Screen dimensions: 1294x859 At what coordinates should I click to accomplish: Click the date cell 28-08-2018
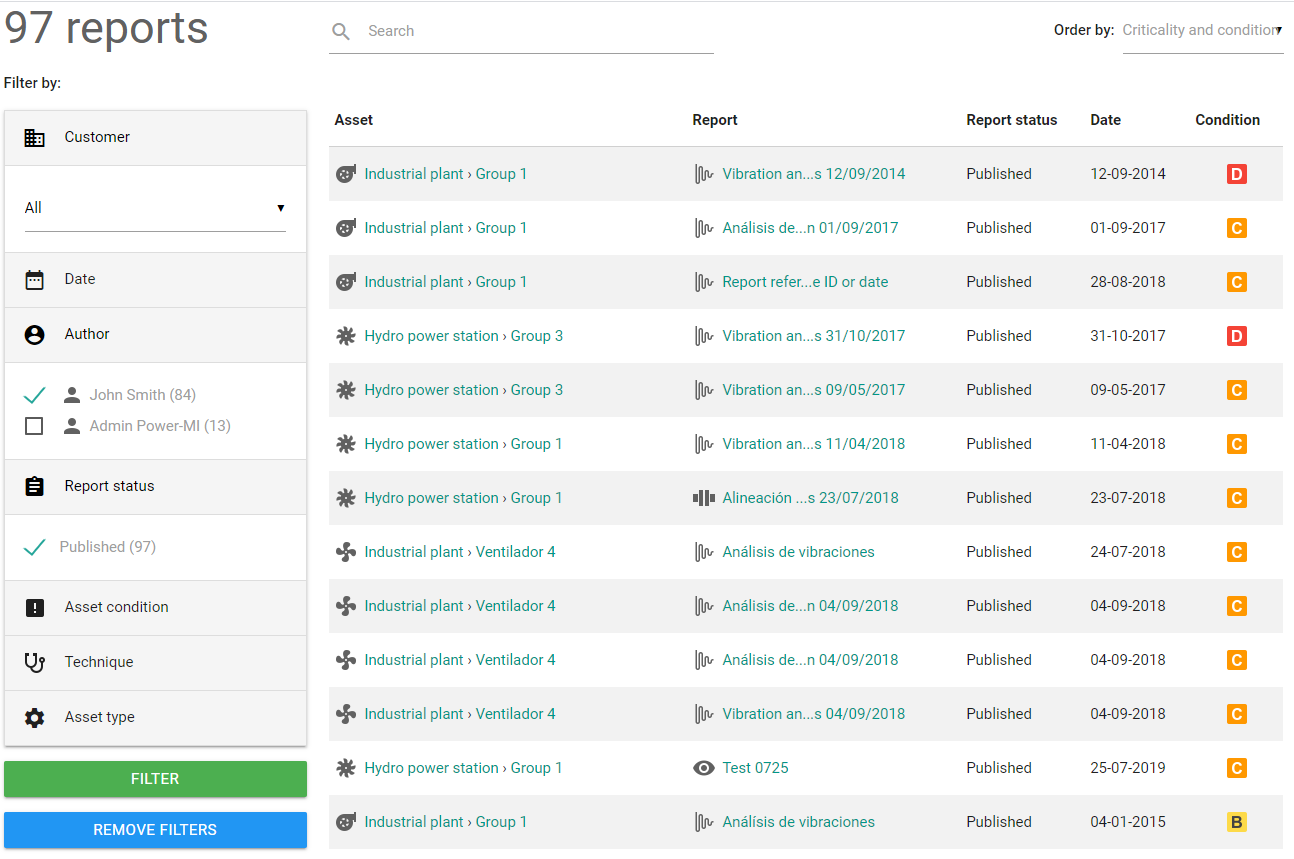[x=1128, y=282]
